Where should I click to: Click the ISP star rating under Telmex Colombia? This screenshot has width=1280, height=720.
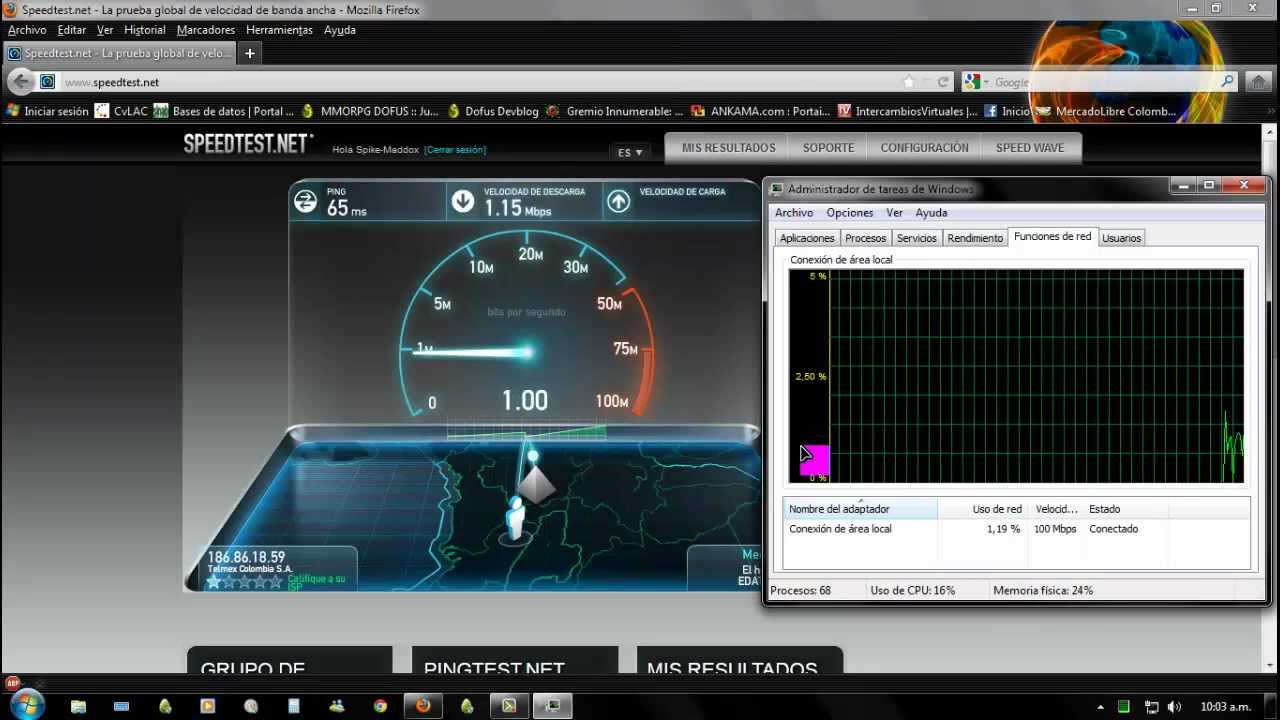247,581
